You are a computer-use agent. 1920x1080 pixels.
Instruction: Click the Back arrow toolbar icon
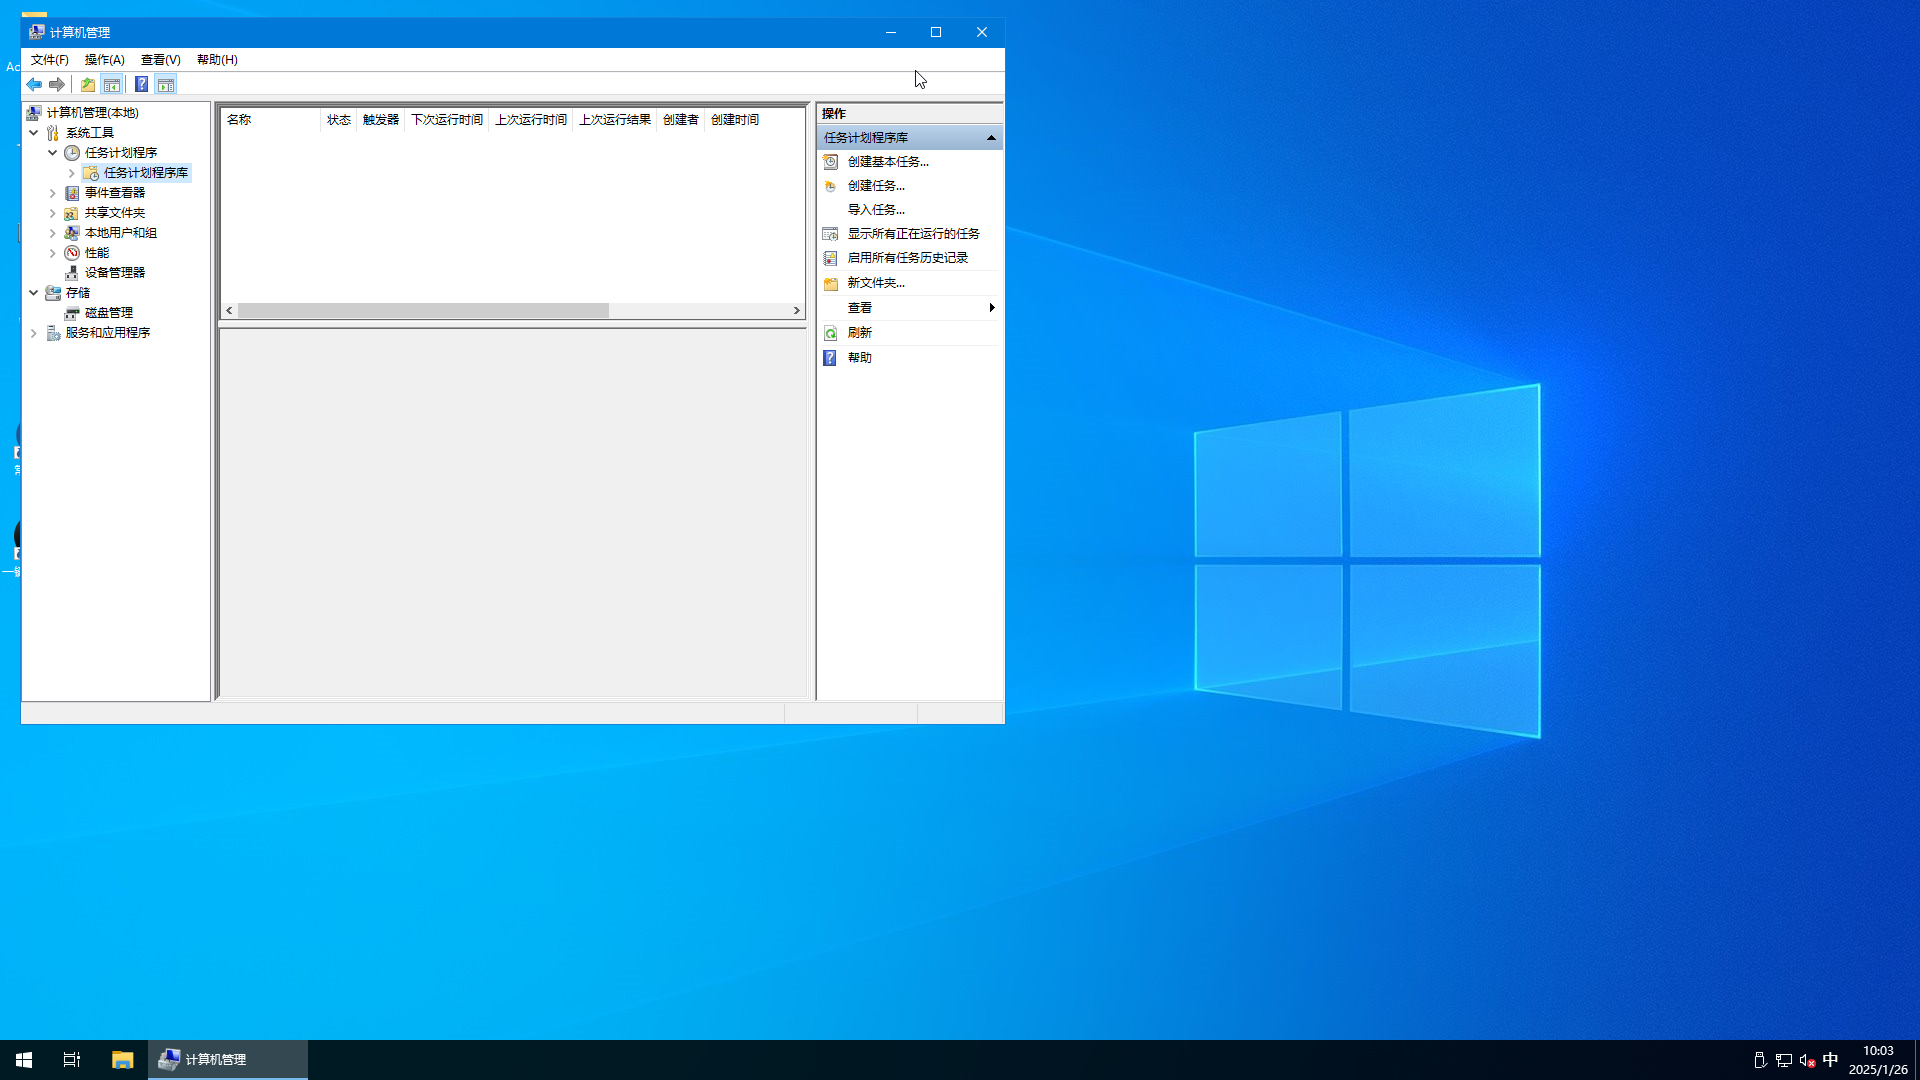34,85
